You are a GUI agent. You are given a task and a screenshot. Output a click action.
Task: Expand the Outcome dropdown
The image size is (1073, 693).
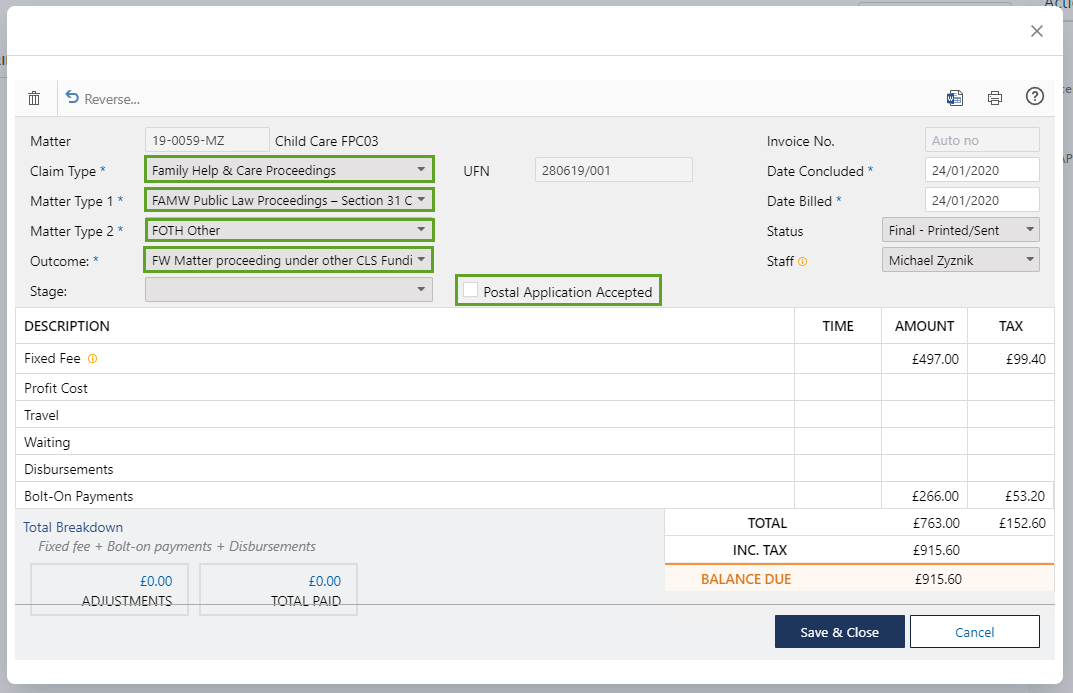coord(289,261)
